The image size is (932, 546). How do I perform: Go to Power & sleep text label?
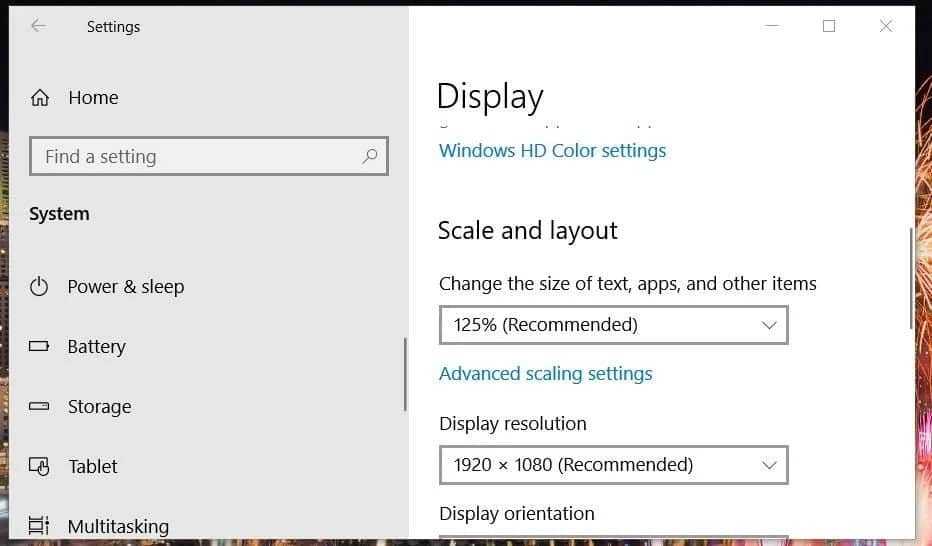point(126,287)
